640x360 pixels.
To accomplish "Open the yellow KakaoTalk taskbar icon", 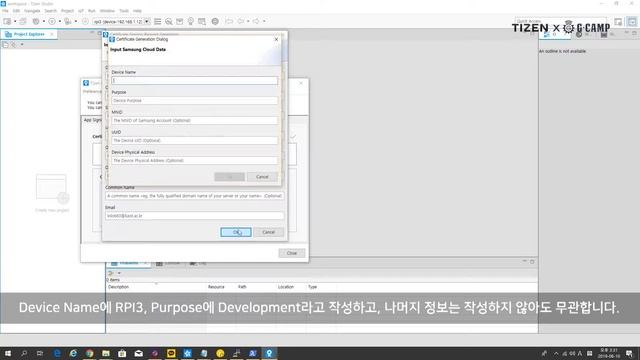I will pyautogui.click(x=171, y=353).
